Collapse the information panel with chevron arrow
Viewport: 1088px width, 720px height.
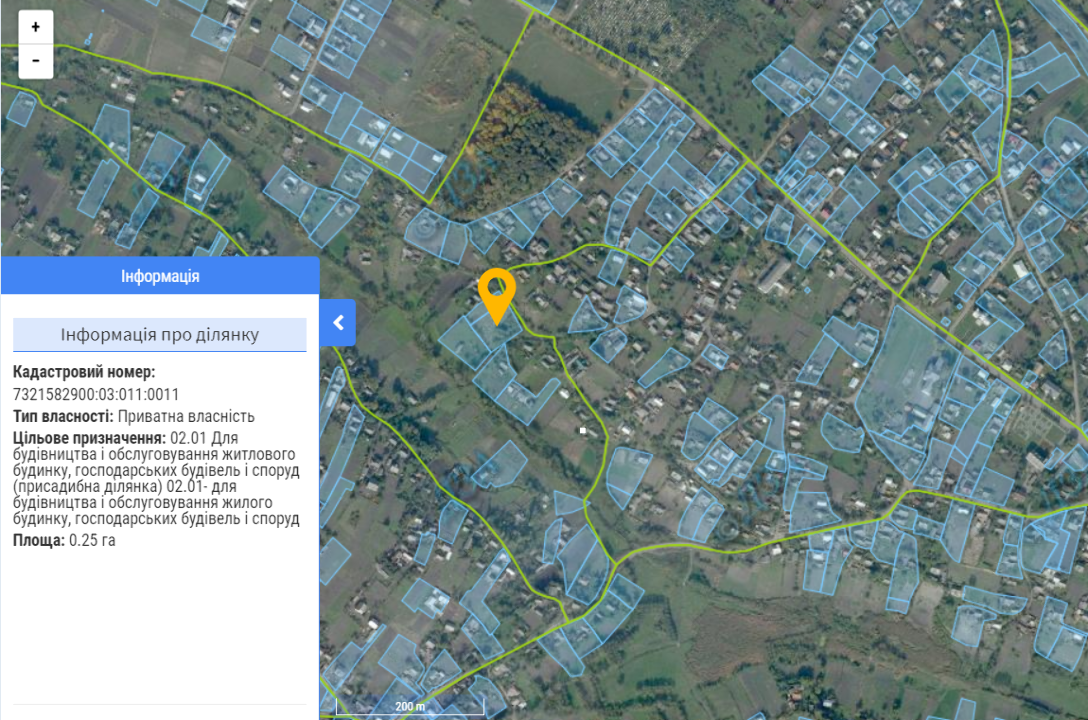tap(338, 322)
